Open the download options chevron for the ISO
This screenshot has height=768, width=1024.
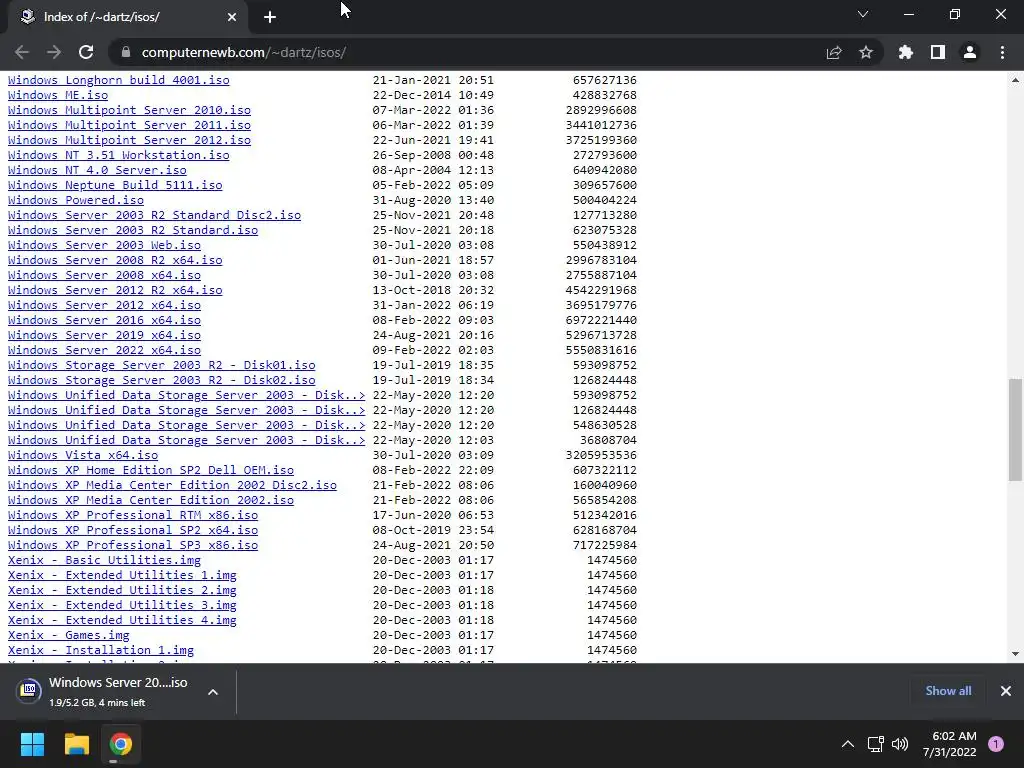click(213, 692)
